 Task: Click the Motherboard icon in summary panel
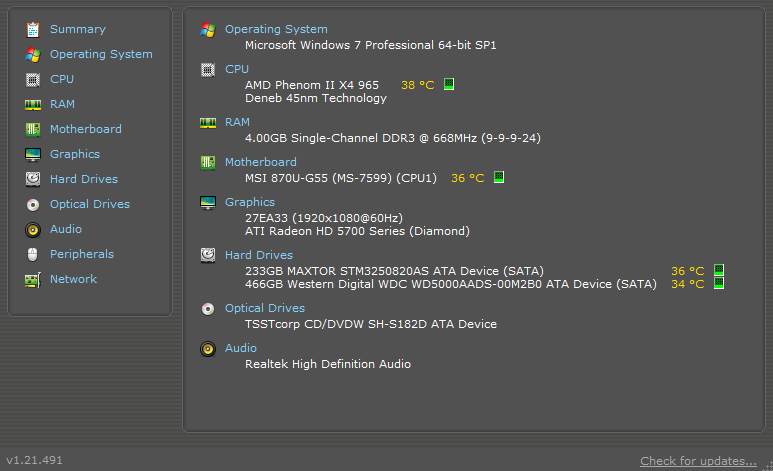(x=208, y=162)
